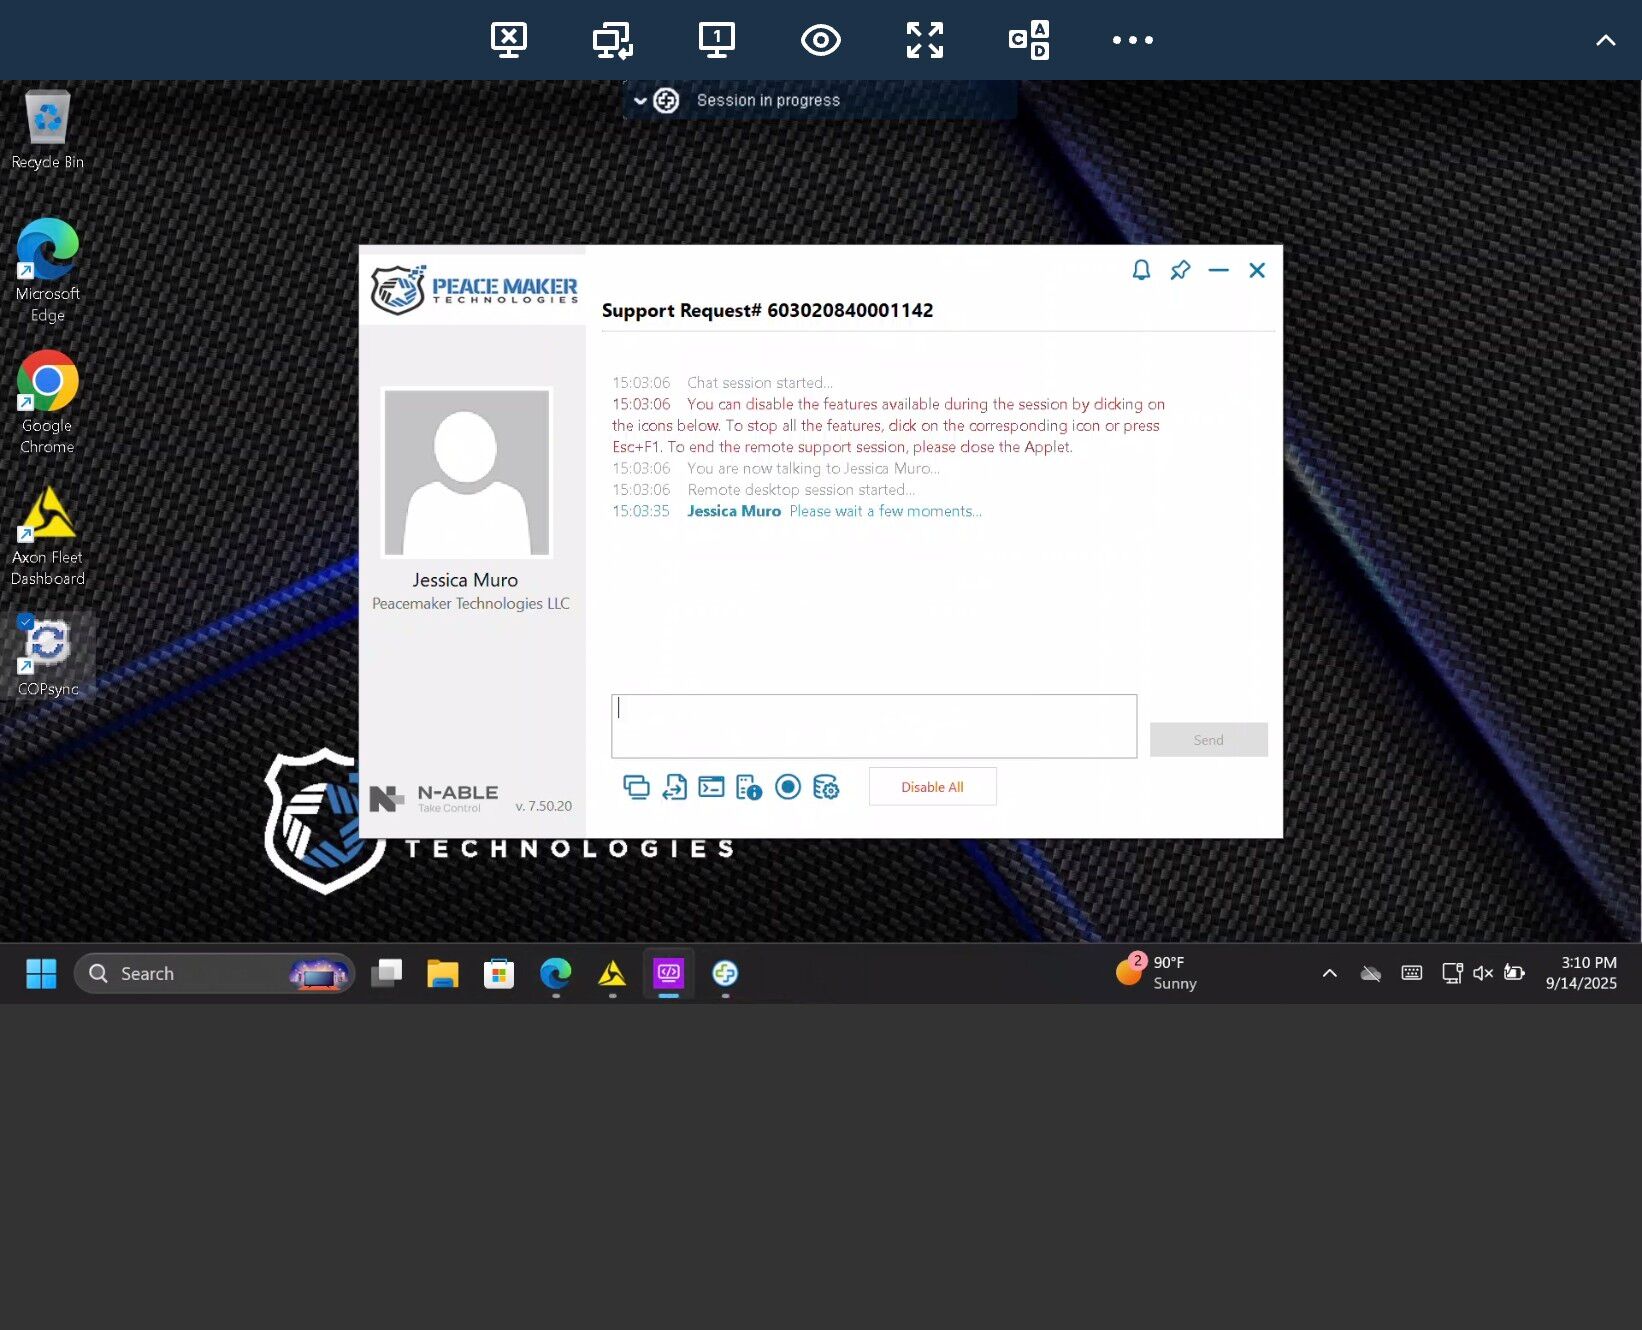Image resolution: width=1642 pixels, height=1330 pixels.
Task: Select monitor 1 icon in top toolbar
Action: 716,40
